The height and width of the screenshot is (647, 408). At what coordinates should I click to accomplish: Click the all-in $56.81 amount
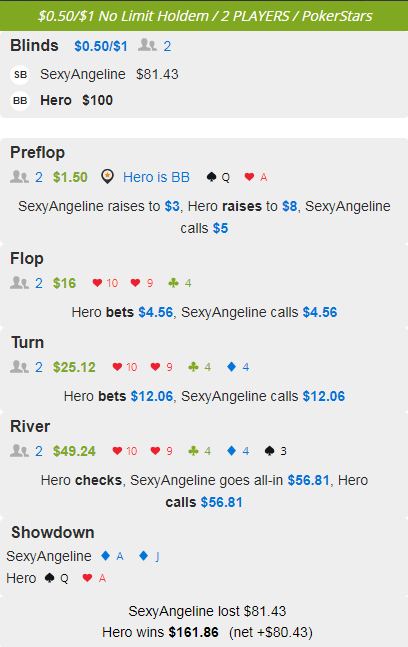pyautogui.click(x=309, y=480)
